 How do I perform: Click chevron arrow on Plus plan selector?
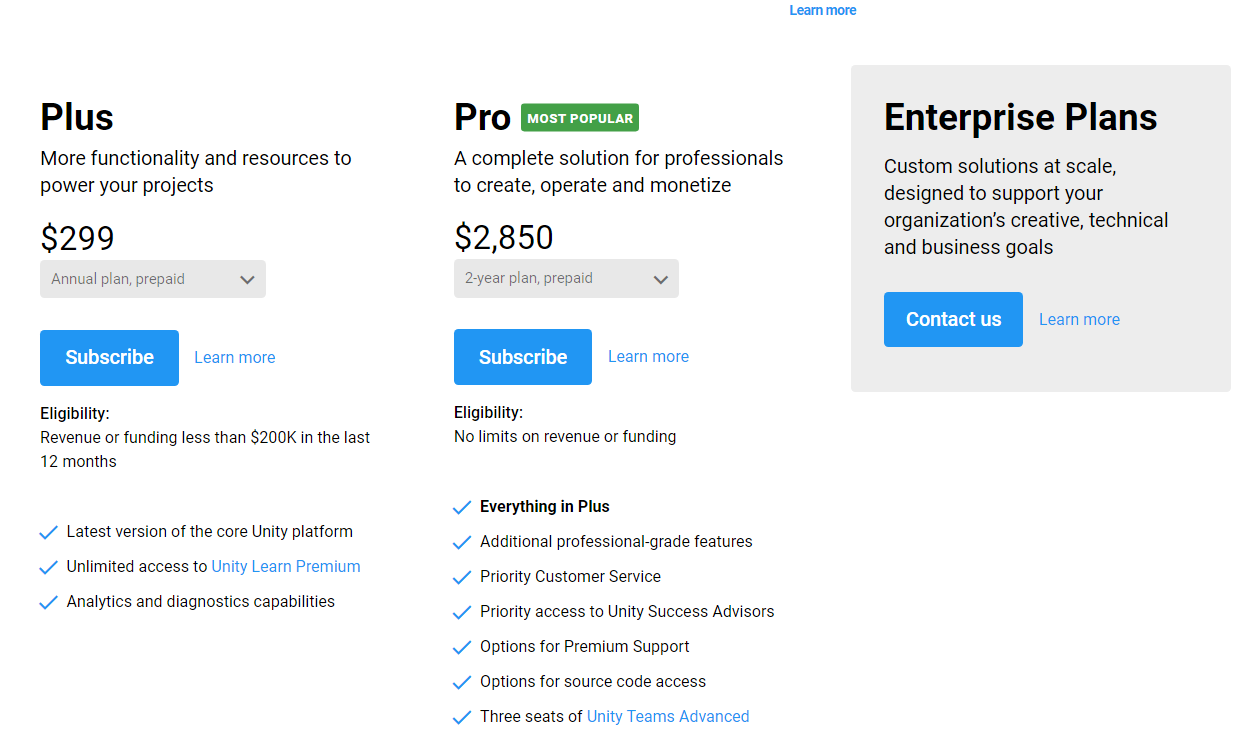click(247, 280)
